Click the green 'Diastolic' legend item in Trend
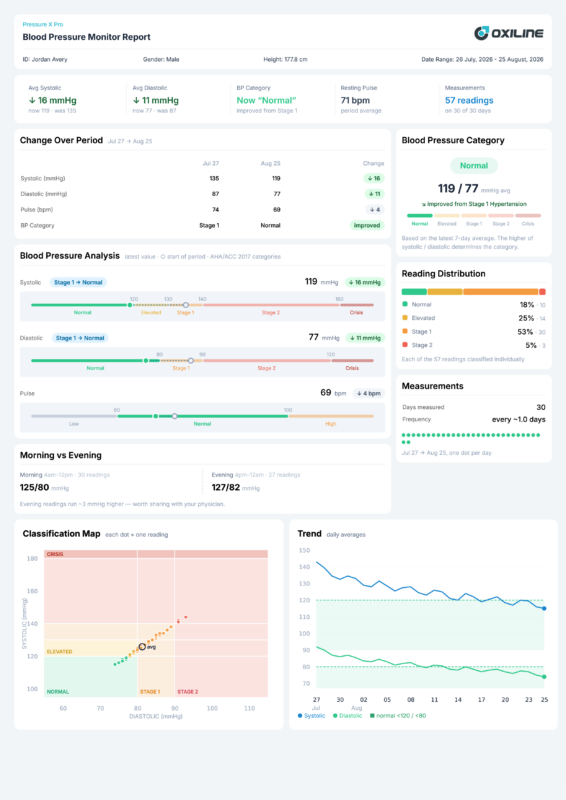The height and width of the screenshot is (800, 566). [348, 716]
